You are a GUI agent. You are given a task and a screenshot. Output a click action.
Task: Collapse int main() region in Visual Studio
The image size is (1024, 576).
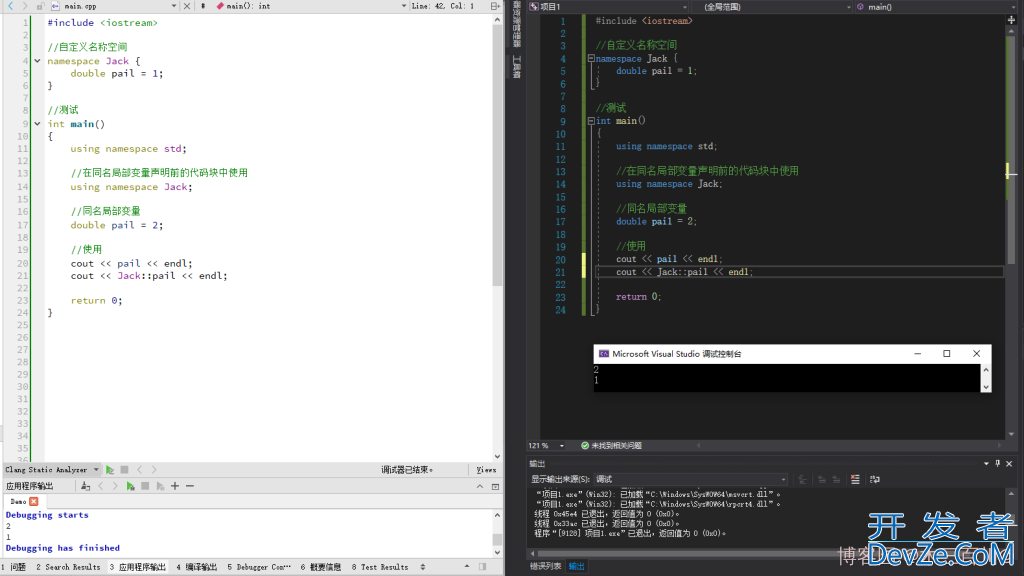pos(591,121)
